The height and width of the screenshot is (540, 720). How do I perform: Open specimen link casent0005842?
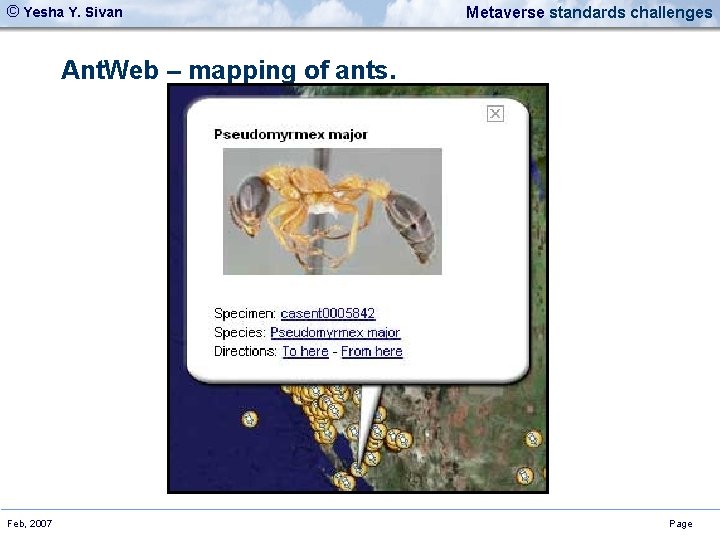328,313
